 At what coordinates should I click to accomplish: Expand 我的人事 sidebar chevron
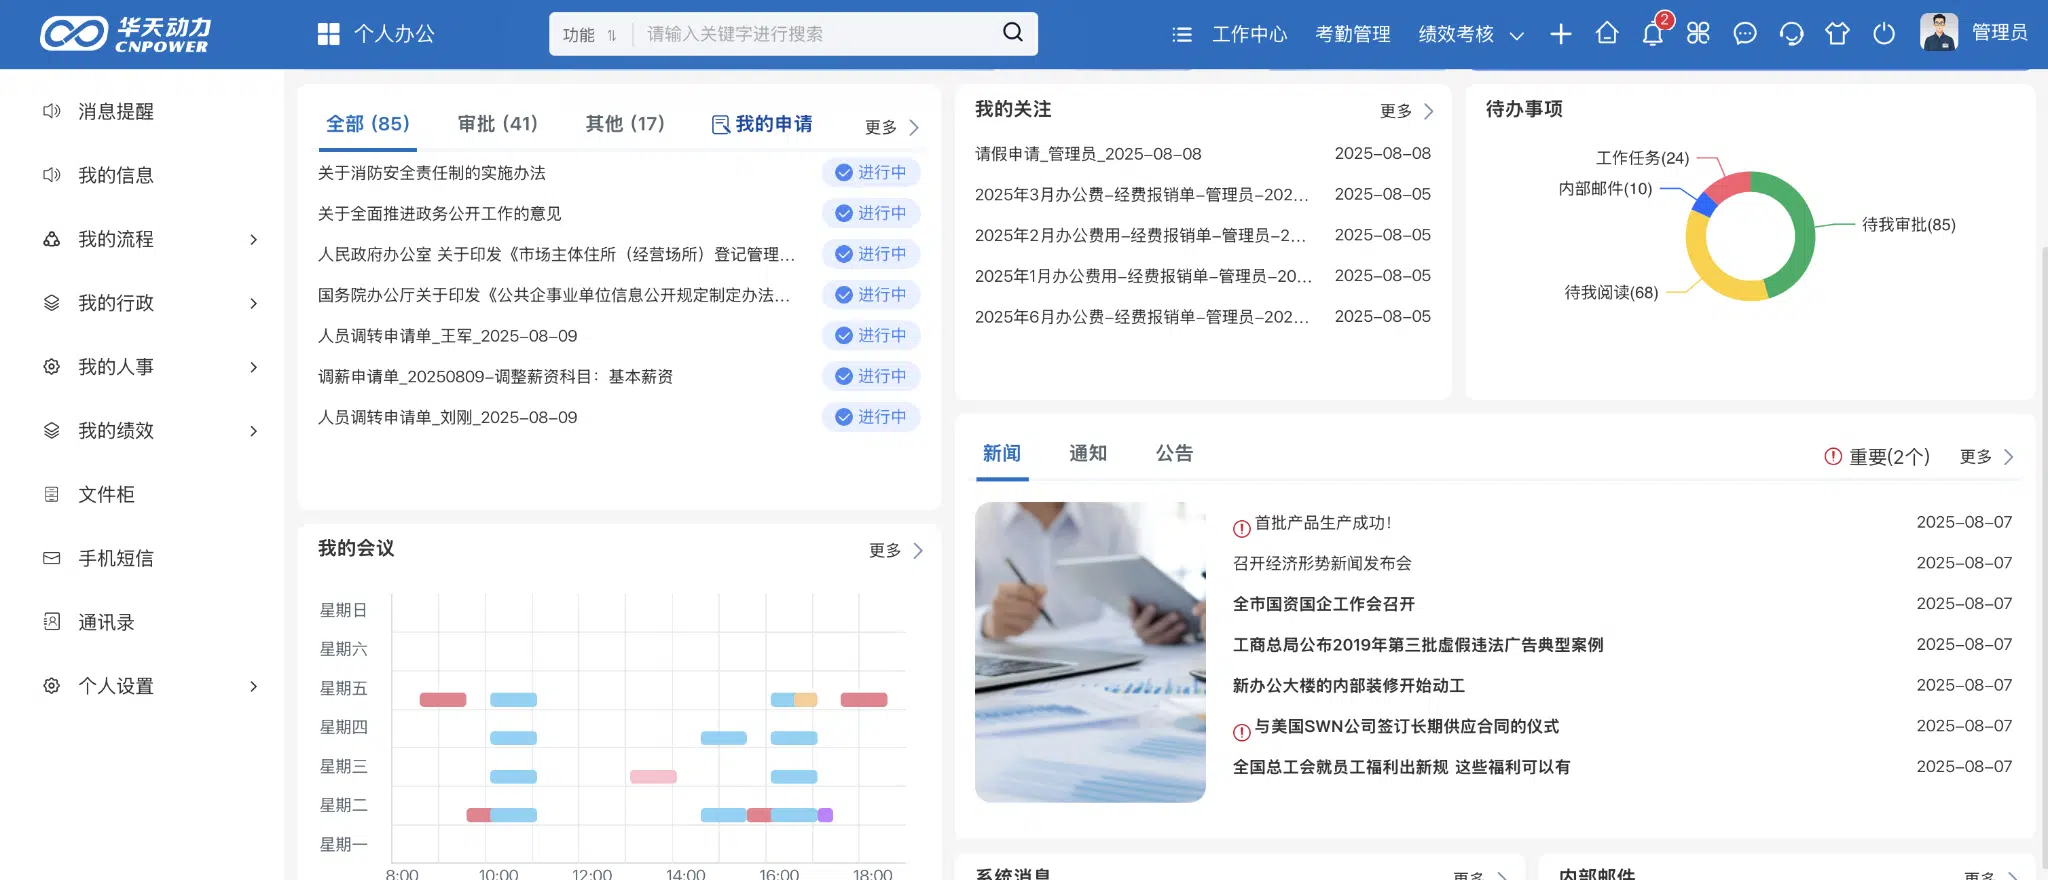click(x=254, y=367)
